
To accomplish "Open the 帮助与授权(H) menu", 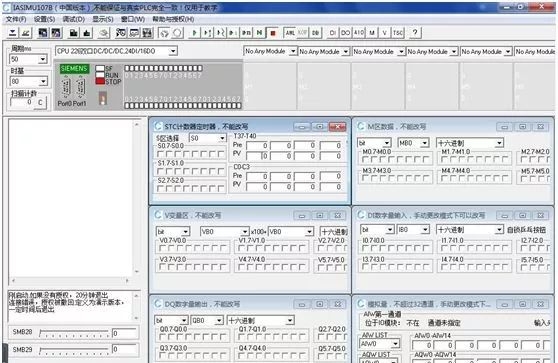I will pos(173,19).
